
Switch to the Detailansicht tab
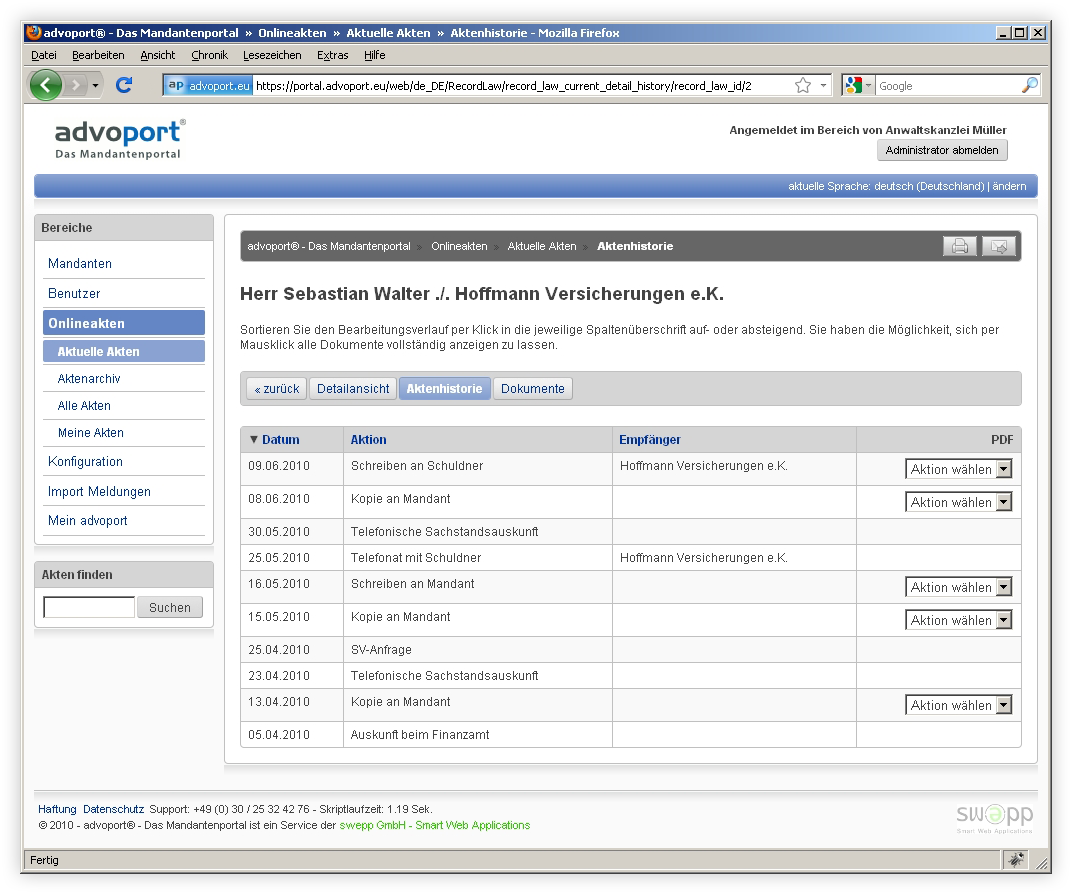click(353, 388)
